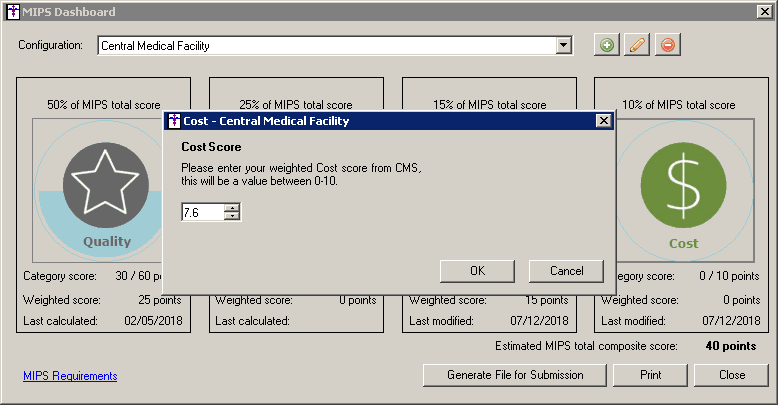The width and height of the screenshot is (778, 405).
Task: Click Generate File for Submission button
Action: coord(516,375)
